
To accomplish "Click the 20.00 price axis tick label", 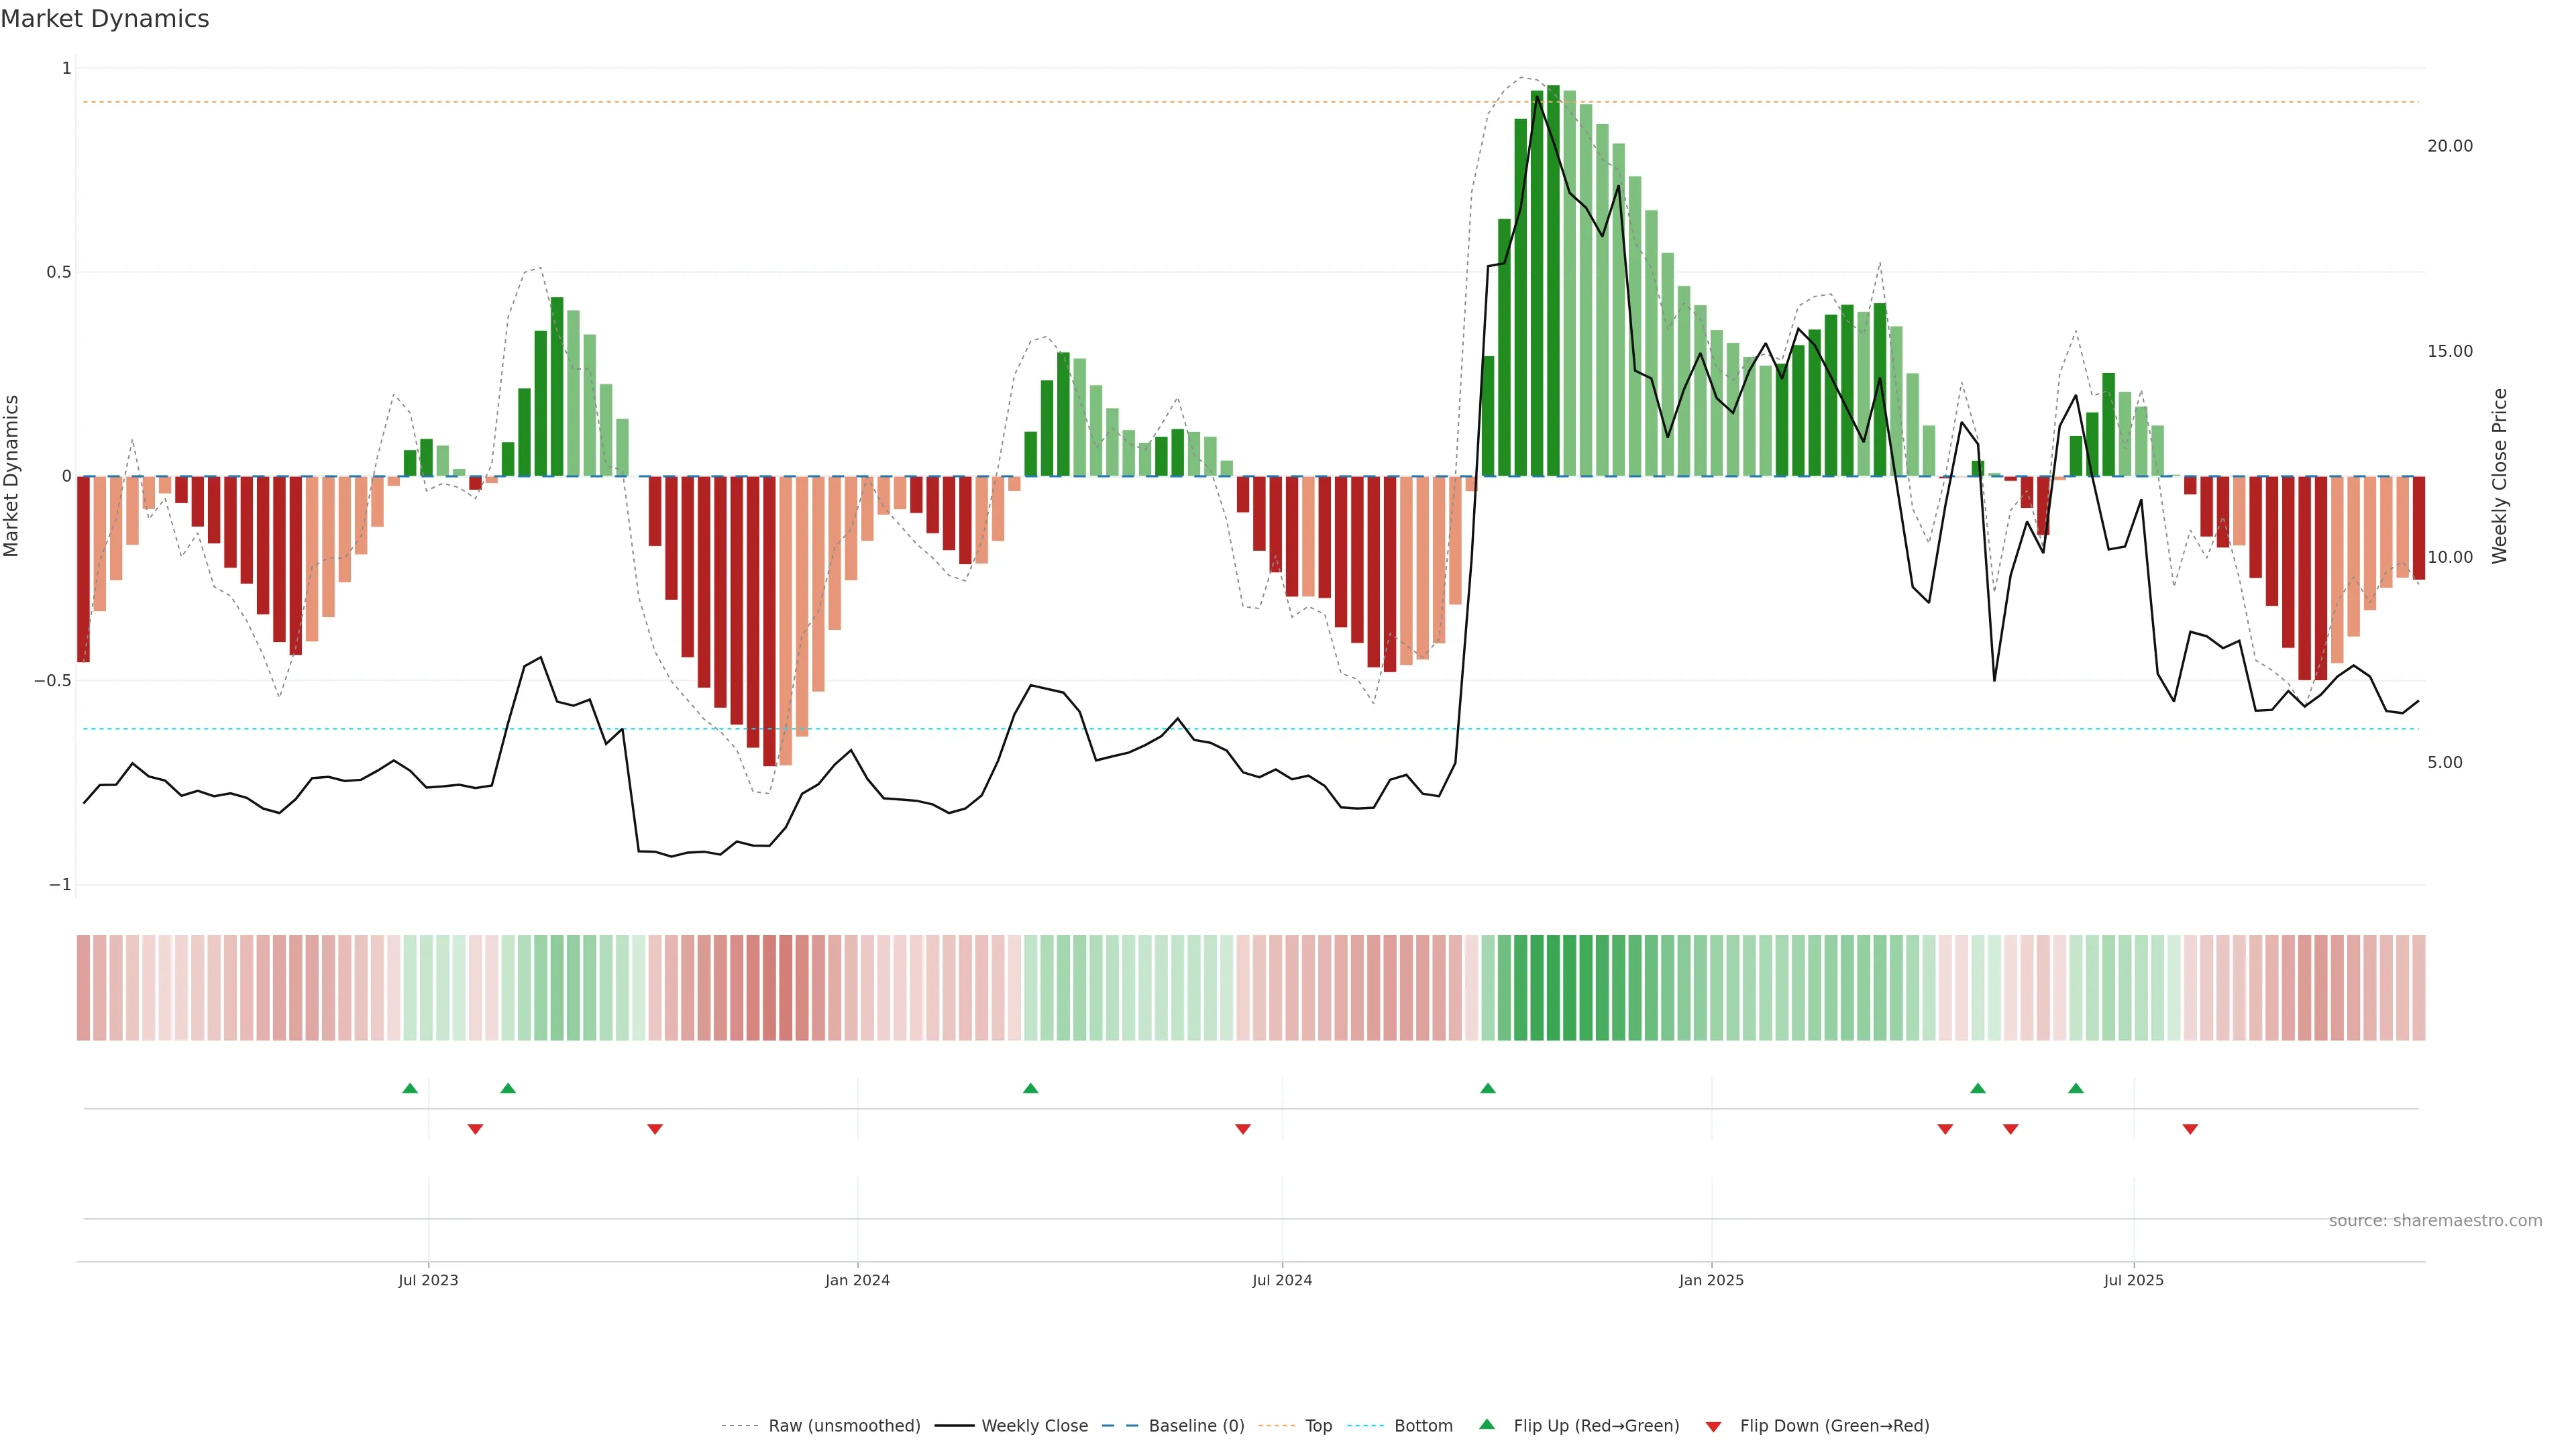I will [x=2449, y=146].
